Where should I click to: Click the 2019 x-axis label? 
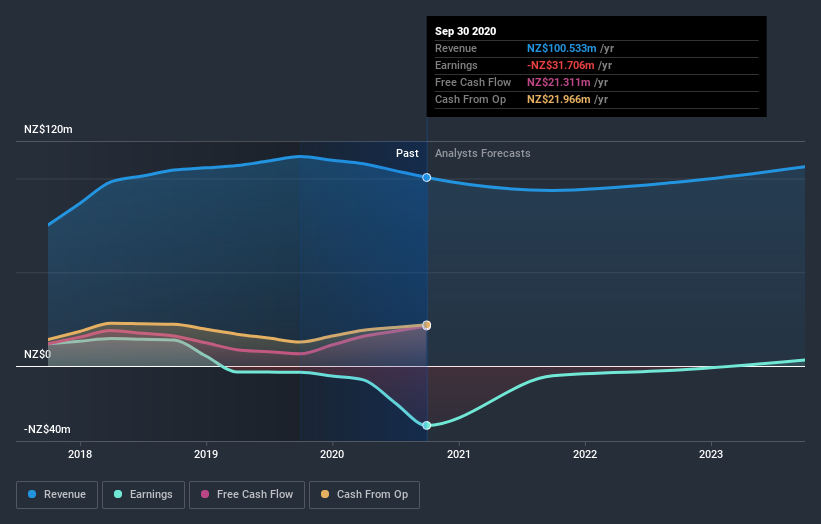(x=206, y=454)
